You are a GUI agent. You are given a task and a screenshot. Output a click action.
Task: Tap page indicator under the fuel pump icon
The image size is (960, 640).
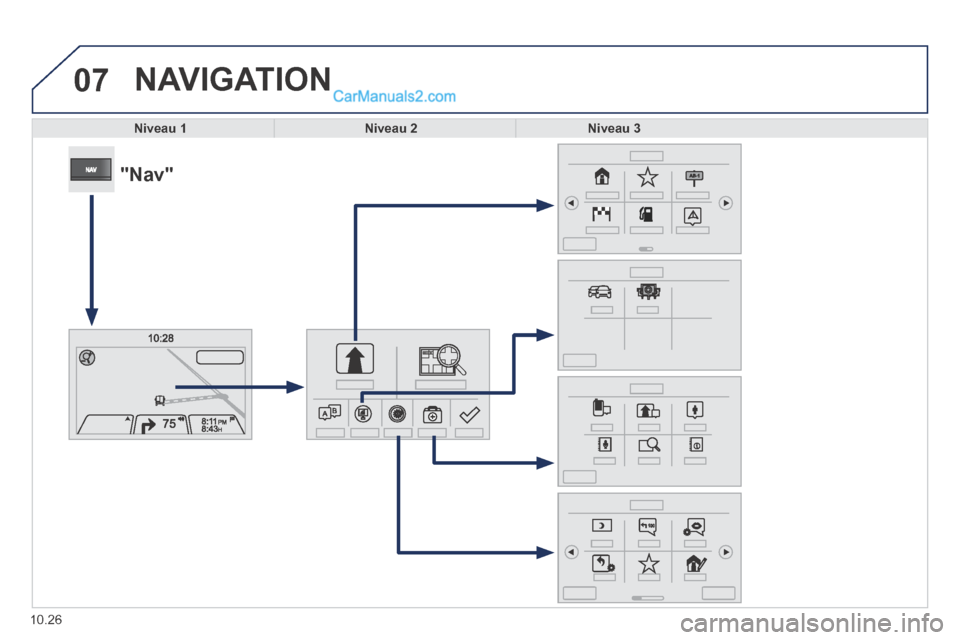(x=646, y=249)
